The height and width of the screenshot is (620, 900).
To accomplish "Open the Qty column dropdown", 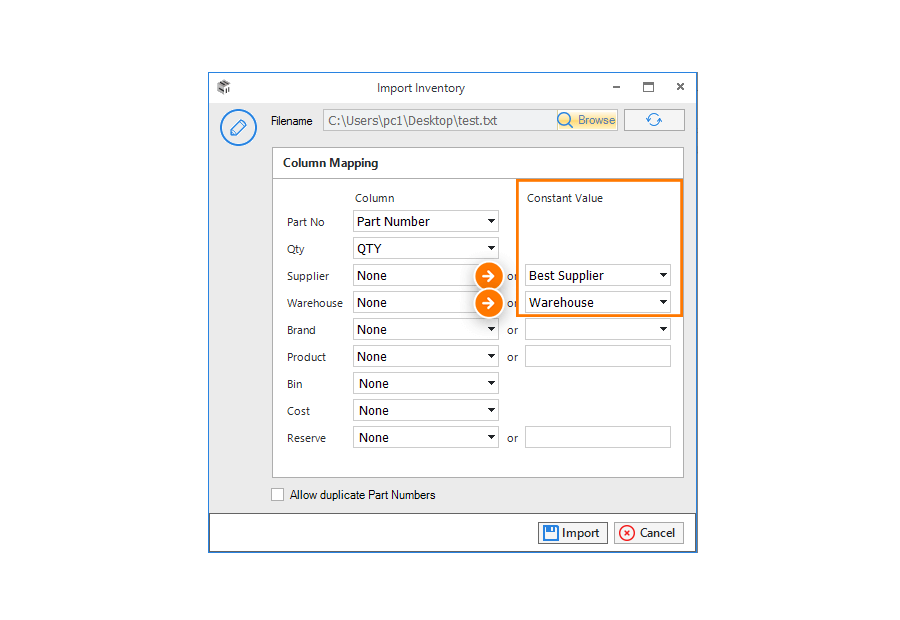I will (425, 248).
